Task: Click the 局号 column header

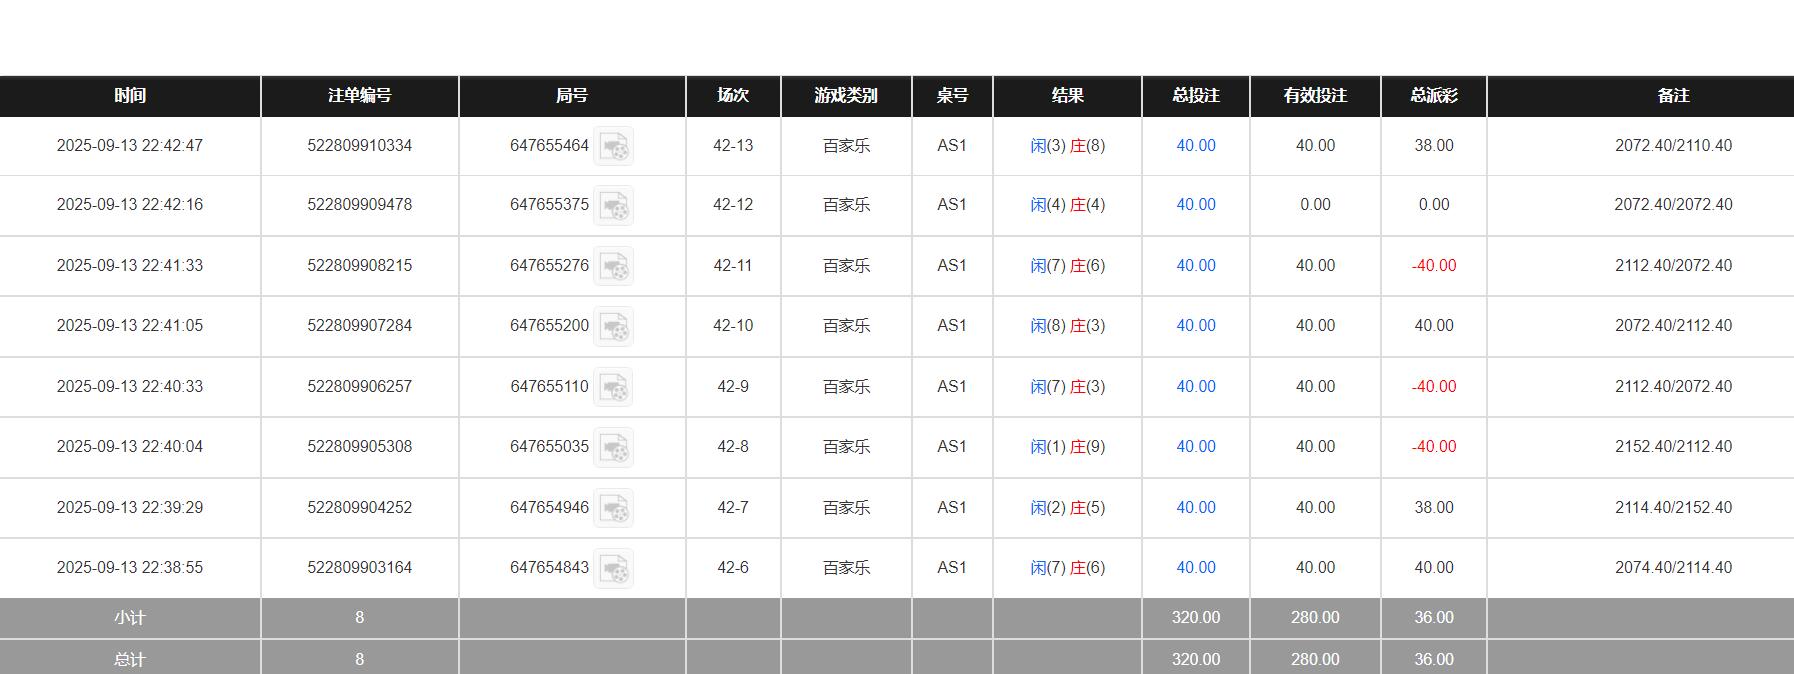Action: coord(572,96)
